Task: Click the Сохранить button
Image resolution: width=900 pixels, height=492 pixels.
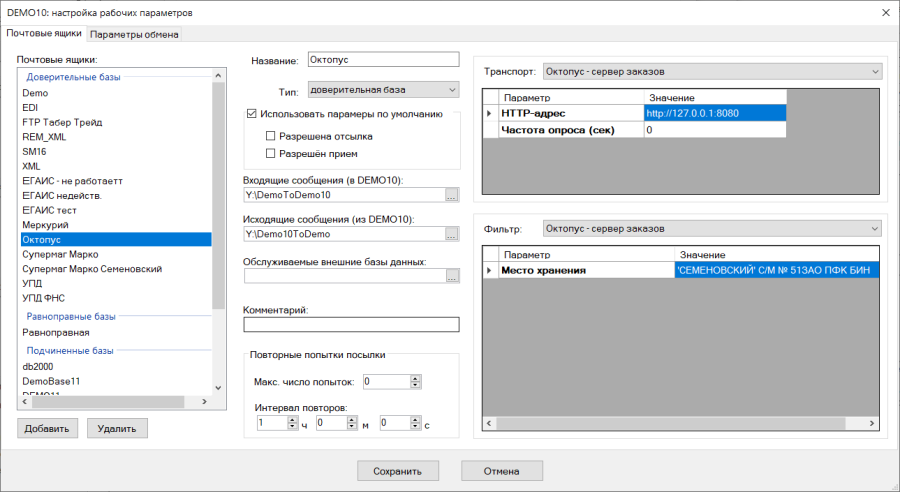Action: 398,471
